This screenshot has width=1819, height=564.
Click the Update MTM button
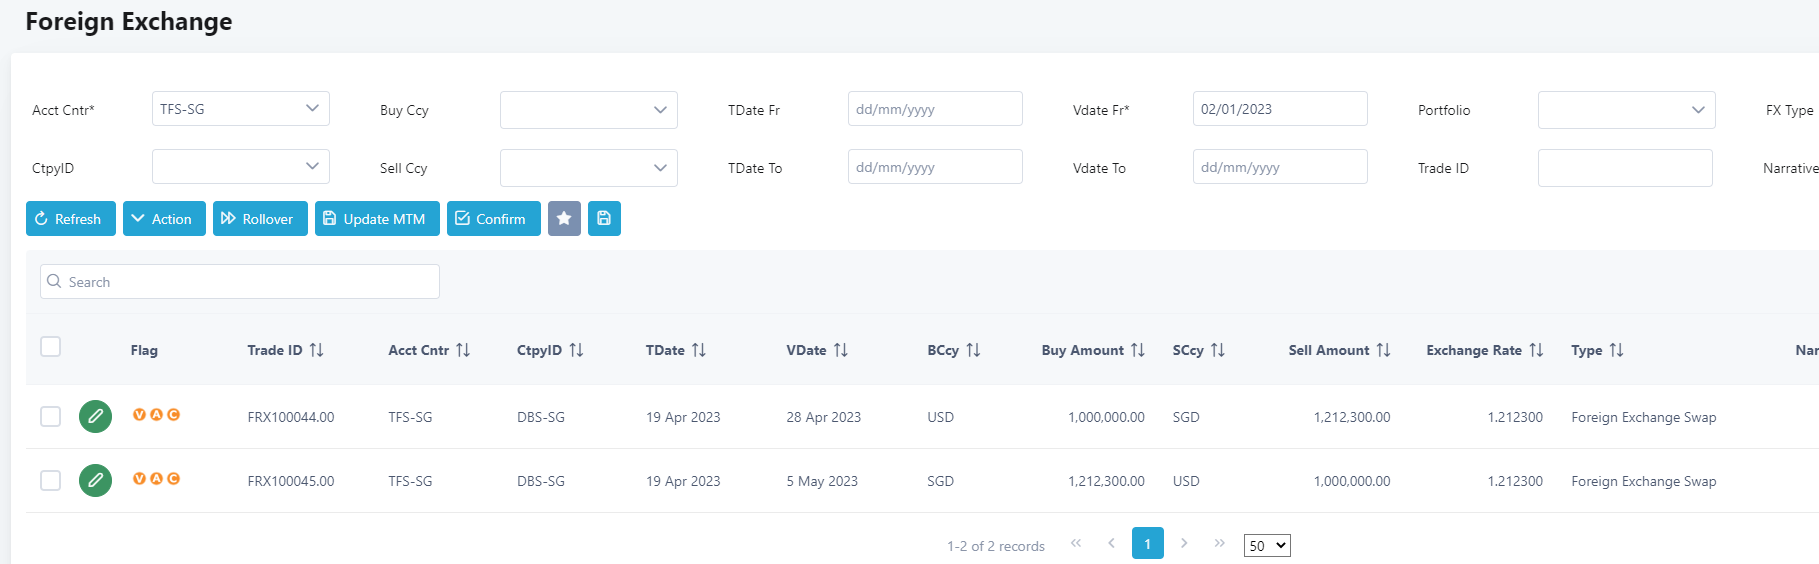point(377,218)
